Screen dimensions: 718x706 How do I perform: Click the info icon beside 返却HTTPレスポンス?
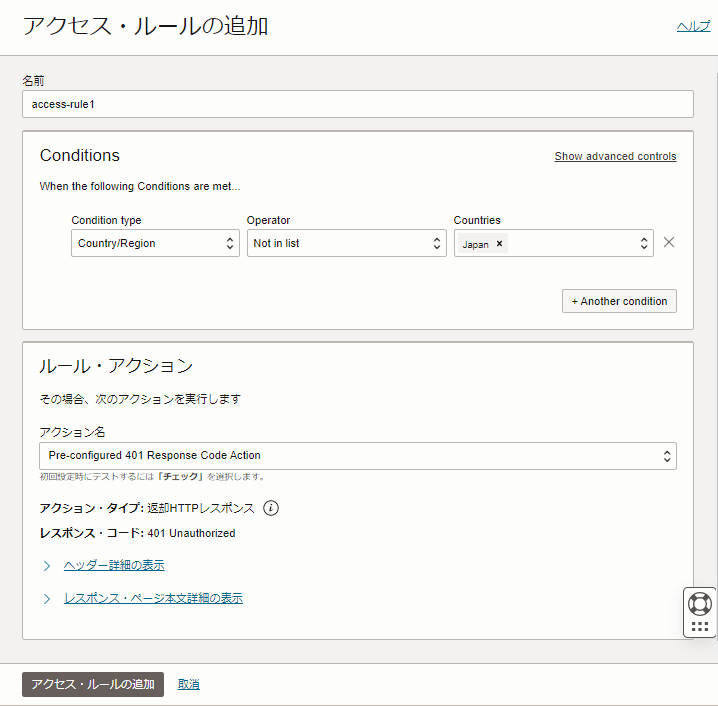(x=271, y=508)
